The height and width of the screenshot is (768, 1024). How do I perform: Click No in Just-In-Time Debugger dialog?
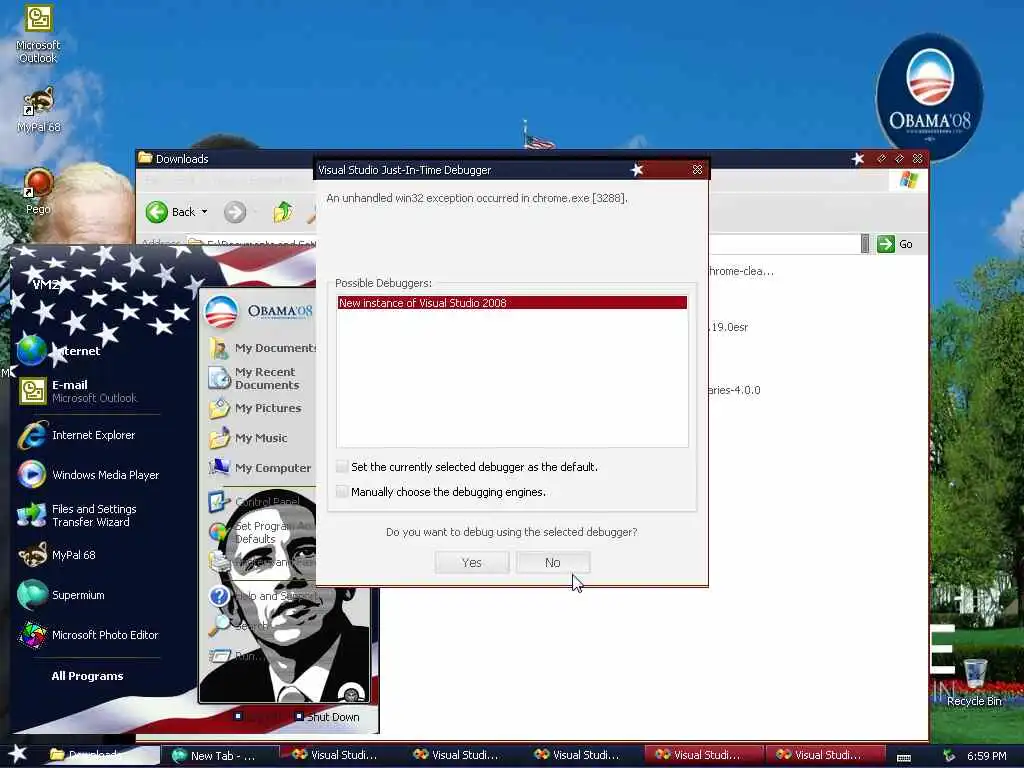click(552, 562)
